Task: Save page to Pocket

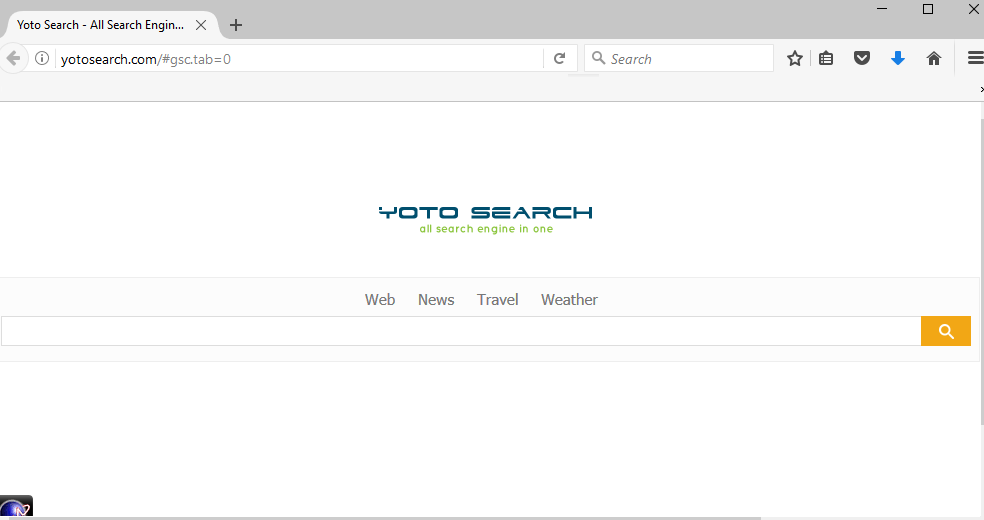Action: tap(861, 59)
